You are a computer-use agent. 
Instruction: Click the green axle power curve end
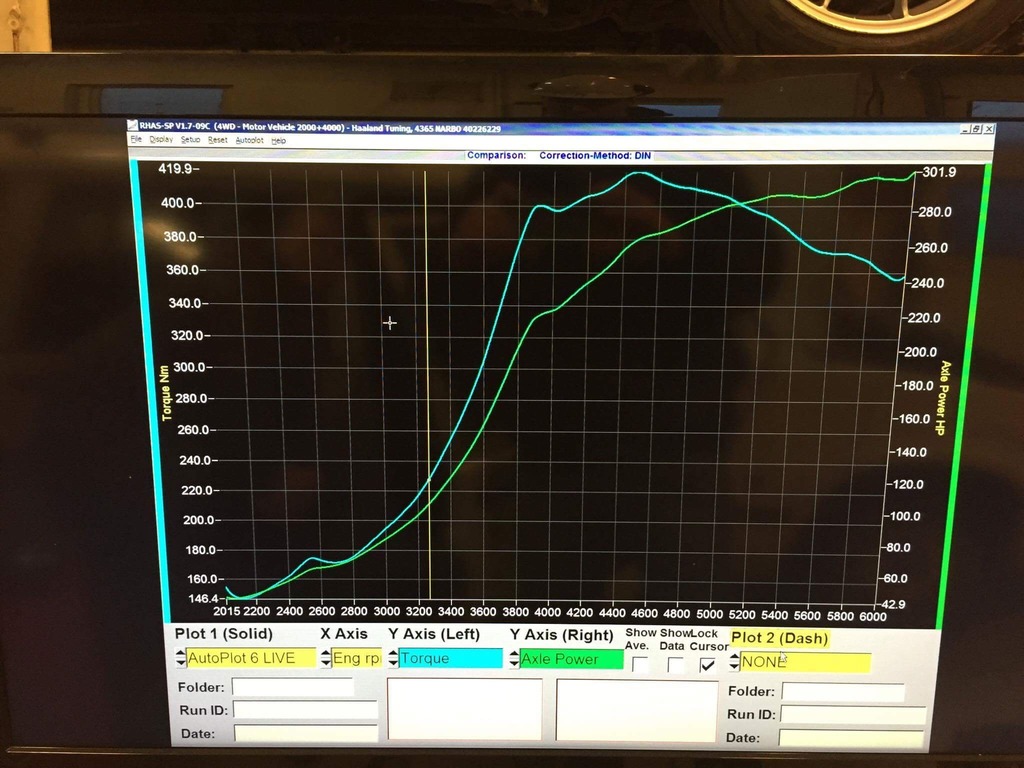[916, 172]
